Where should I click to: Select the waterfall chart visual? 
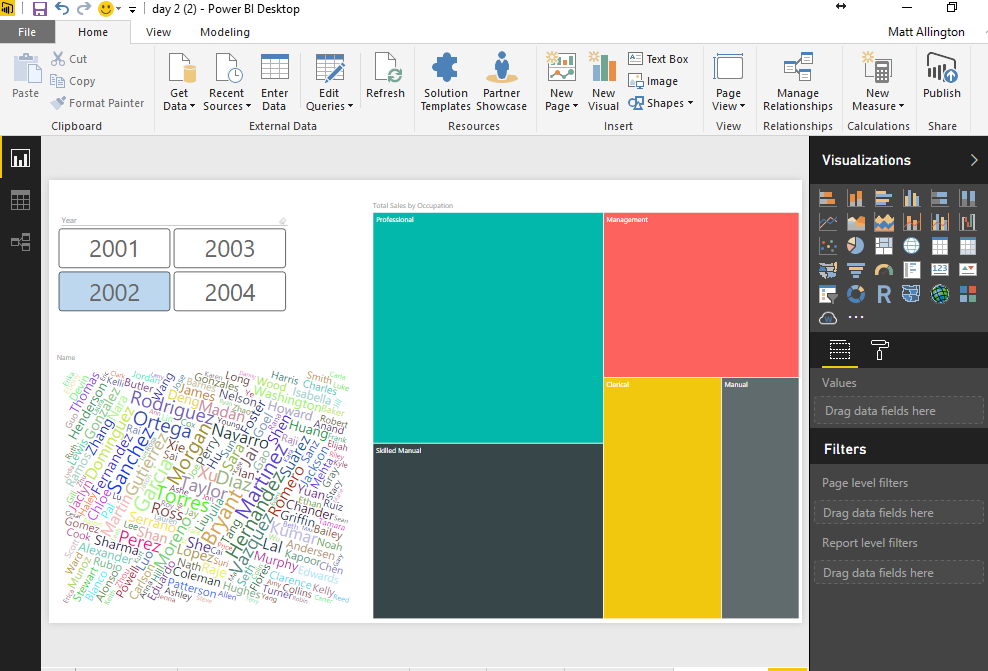point(968,222)
